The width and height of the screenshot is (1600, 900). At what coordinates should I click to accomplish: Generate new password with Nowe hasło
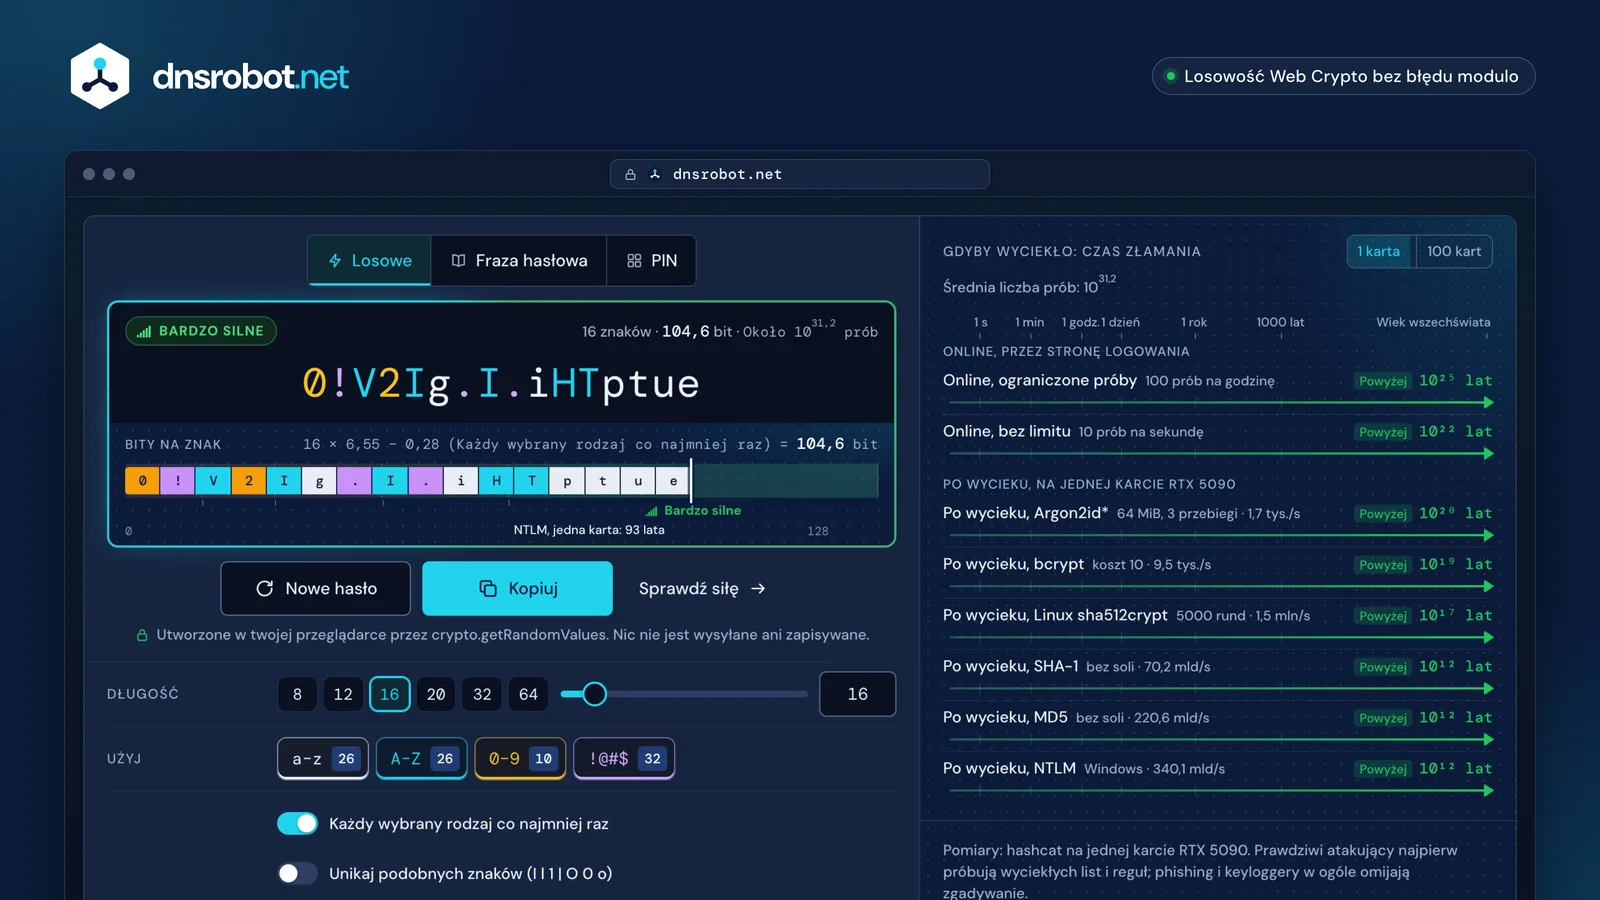(x=315, y=588)
